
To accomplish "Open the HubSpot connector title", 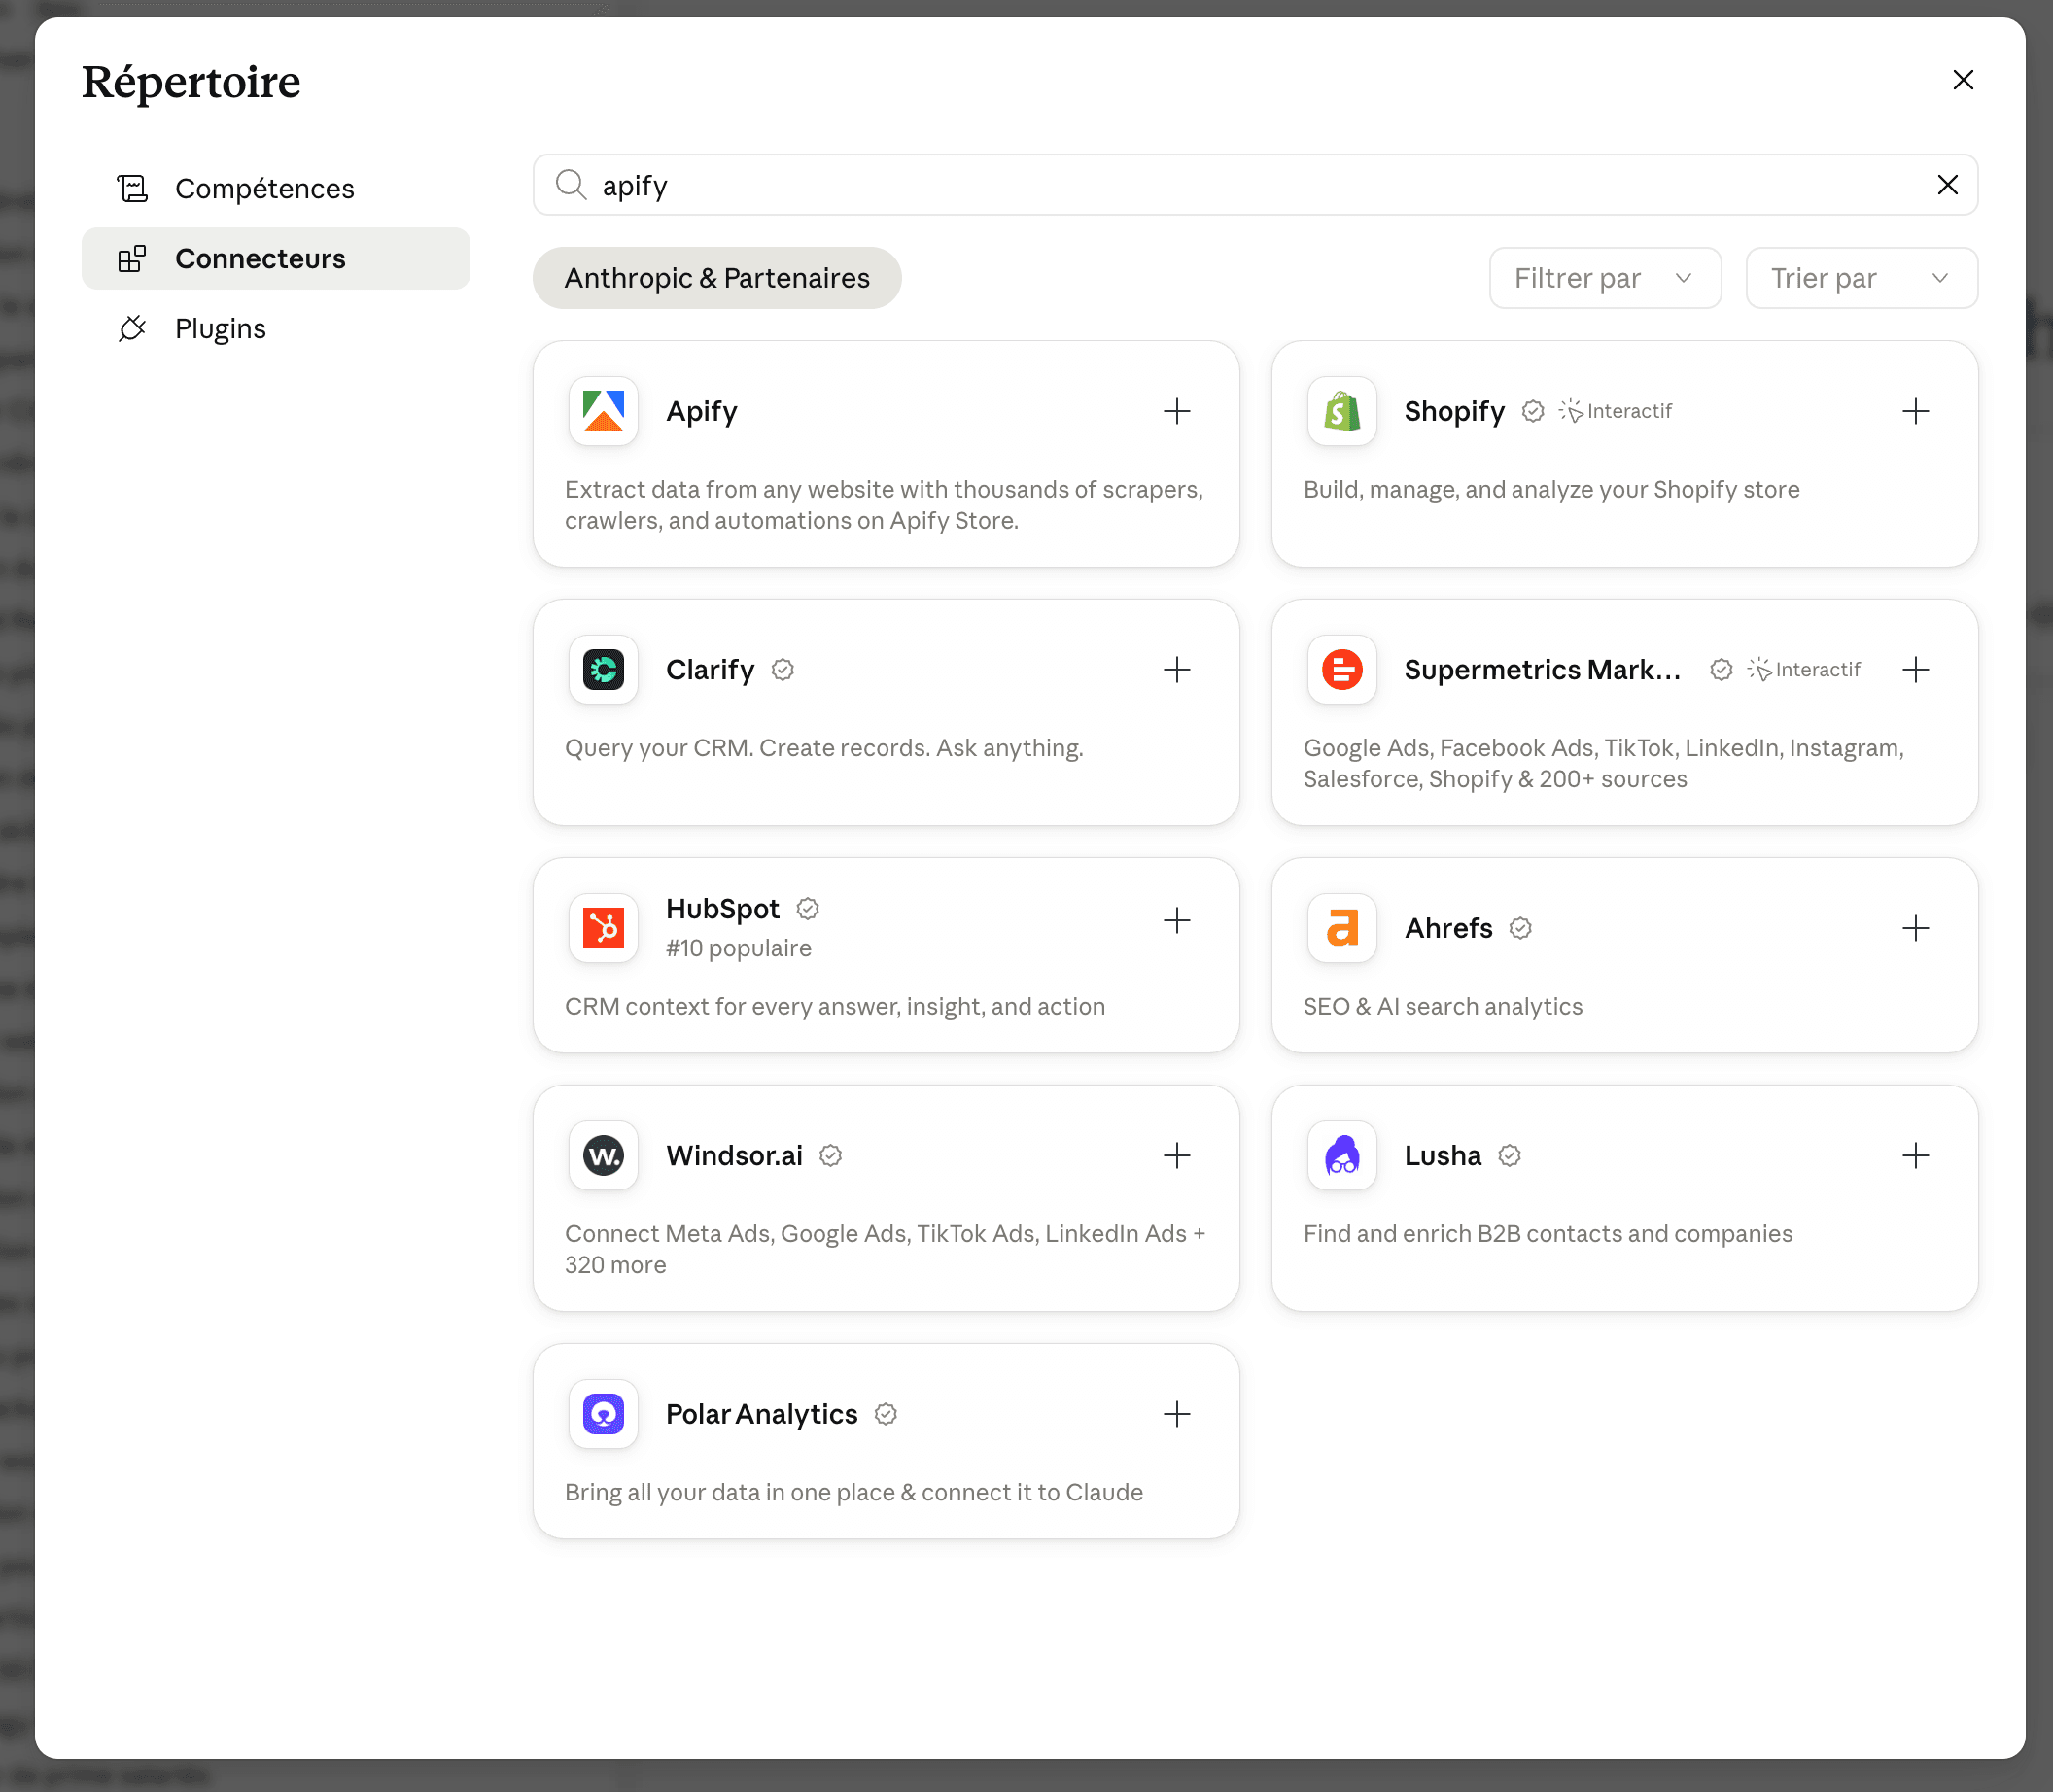I will click(722, 908).
